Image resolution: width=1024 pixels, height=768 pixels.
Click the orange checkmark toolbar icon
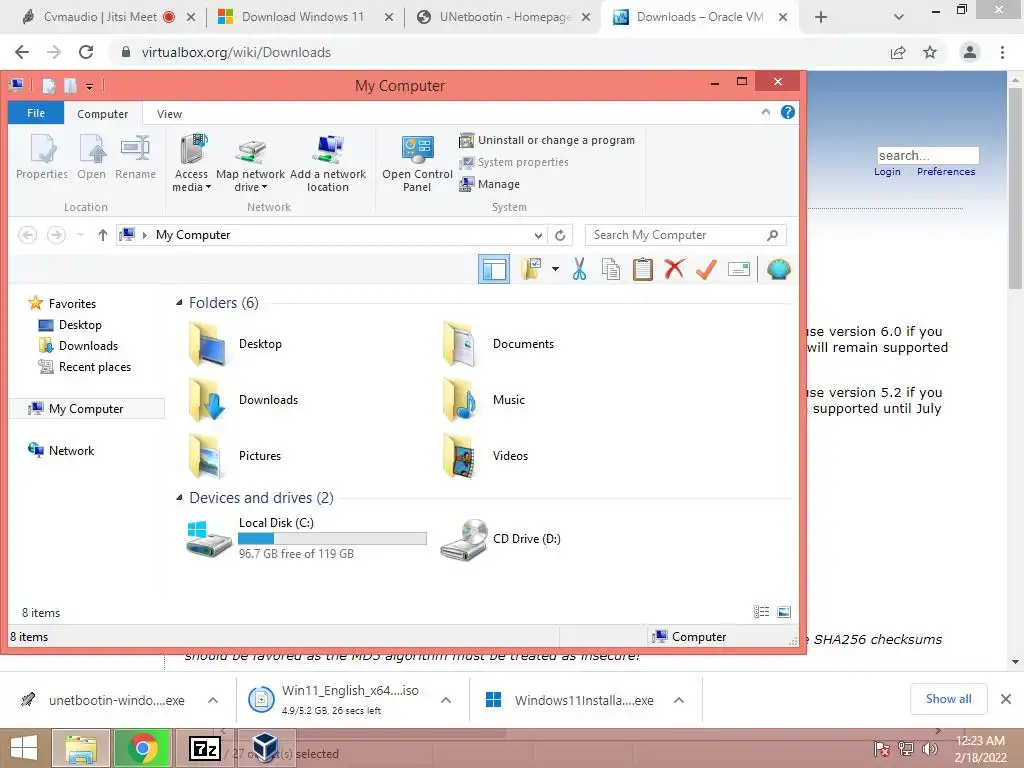706,268
